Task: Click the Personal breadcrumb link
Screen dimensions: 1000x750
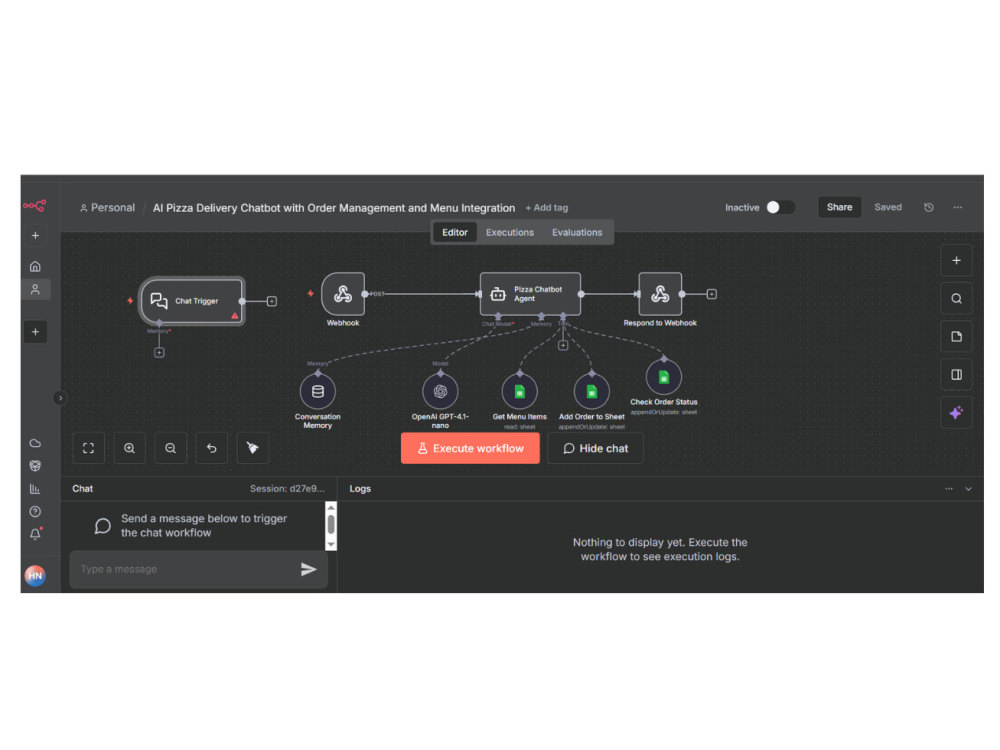Action: [107, 208]
